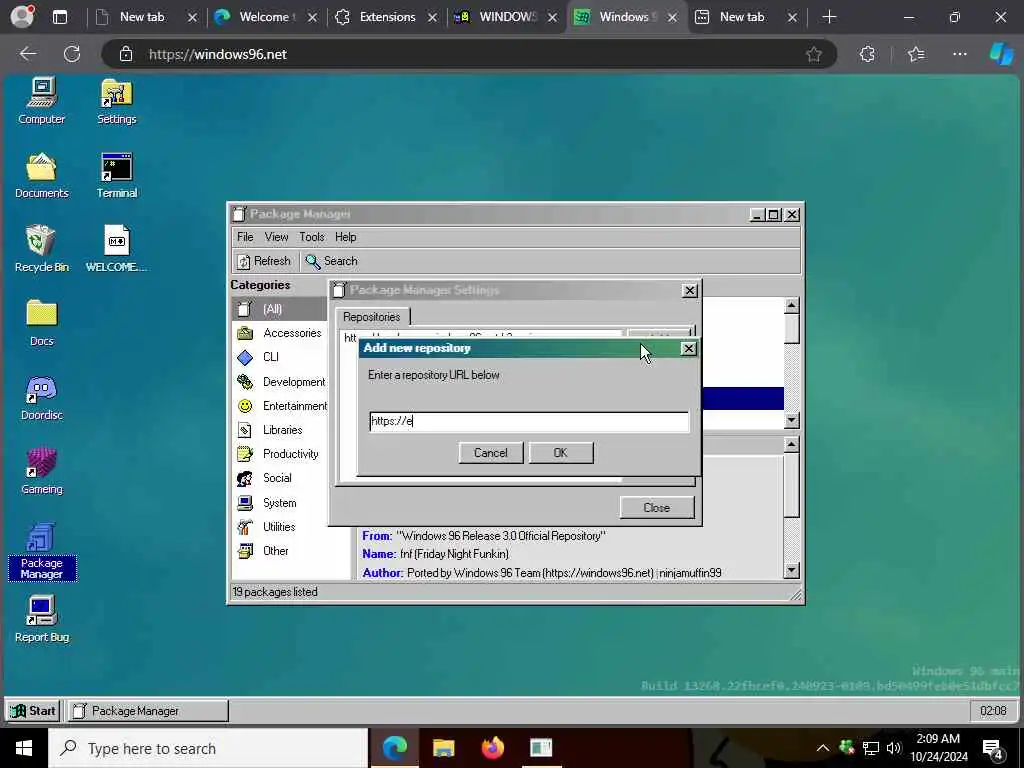The height and width of the screenshot is (768, 1024).
Task: Confirm repository URL with OK button
Action: pos(560,453)
